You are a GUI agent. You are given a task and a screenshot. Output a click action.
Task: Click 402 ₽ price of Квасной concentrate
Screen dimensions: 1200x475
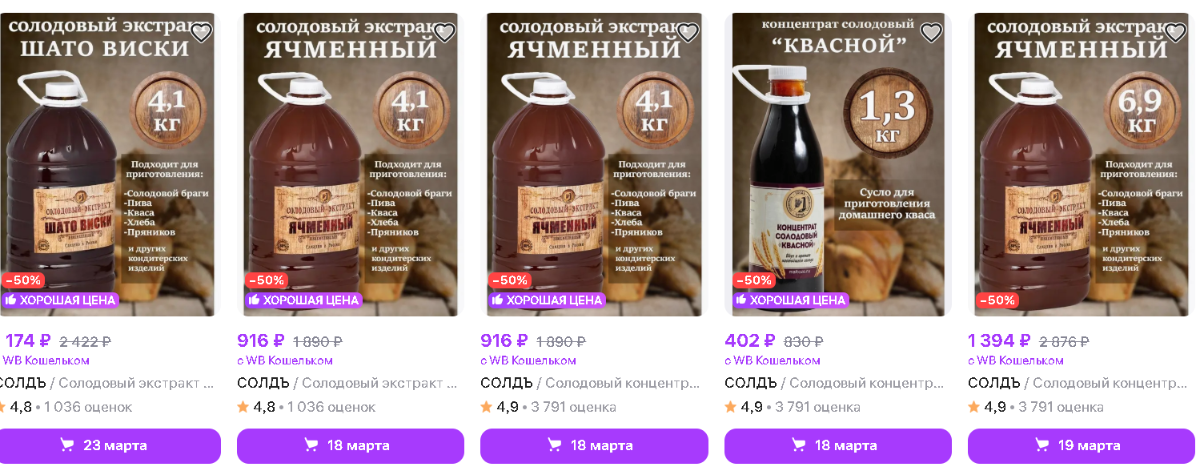751,340
